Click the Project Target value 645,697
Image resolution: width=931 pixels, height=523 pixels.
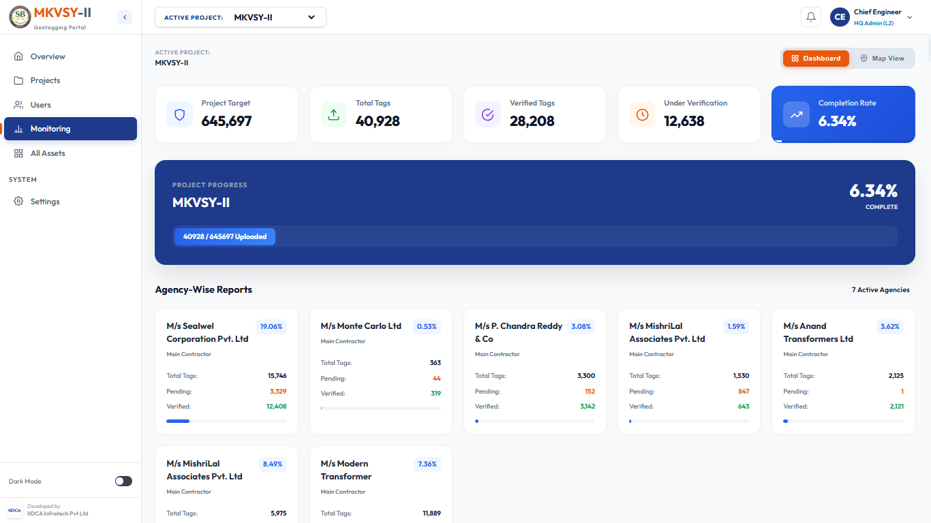point(226,121)
